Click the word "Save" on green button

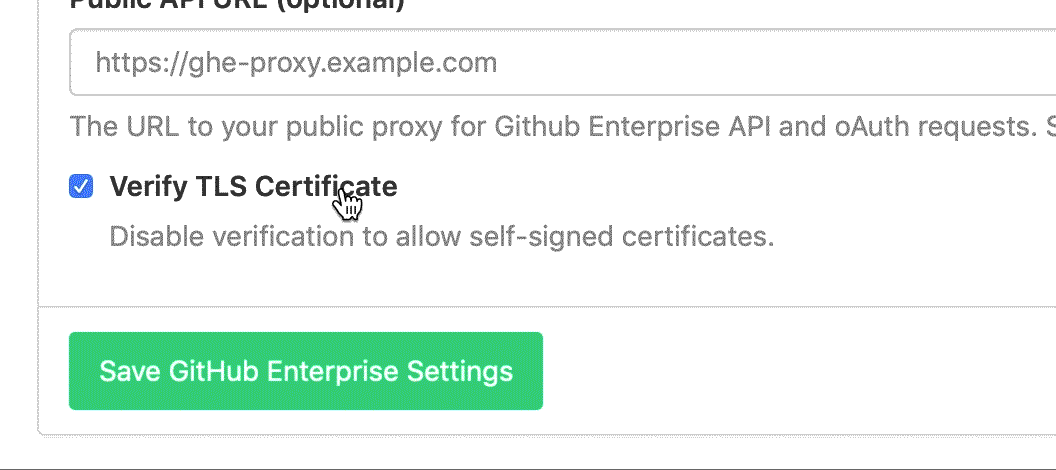point(130,372)
